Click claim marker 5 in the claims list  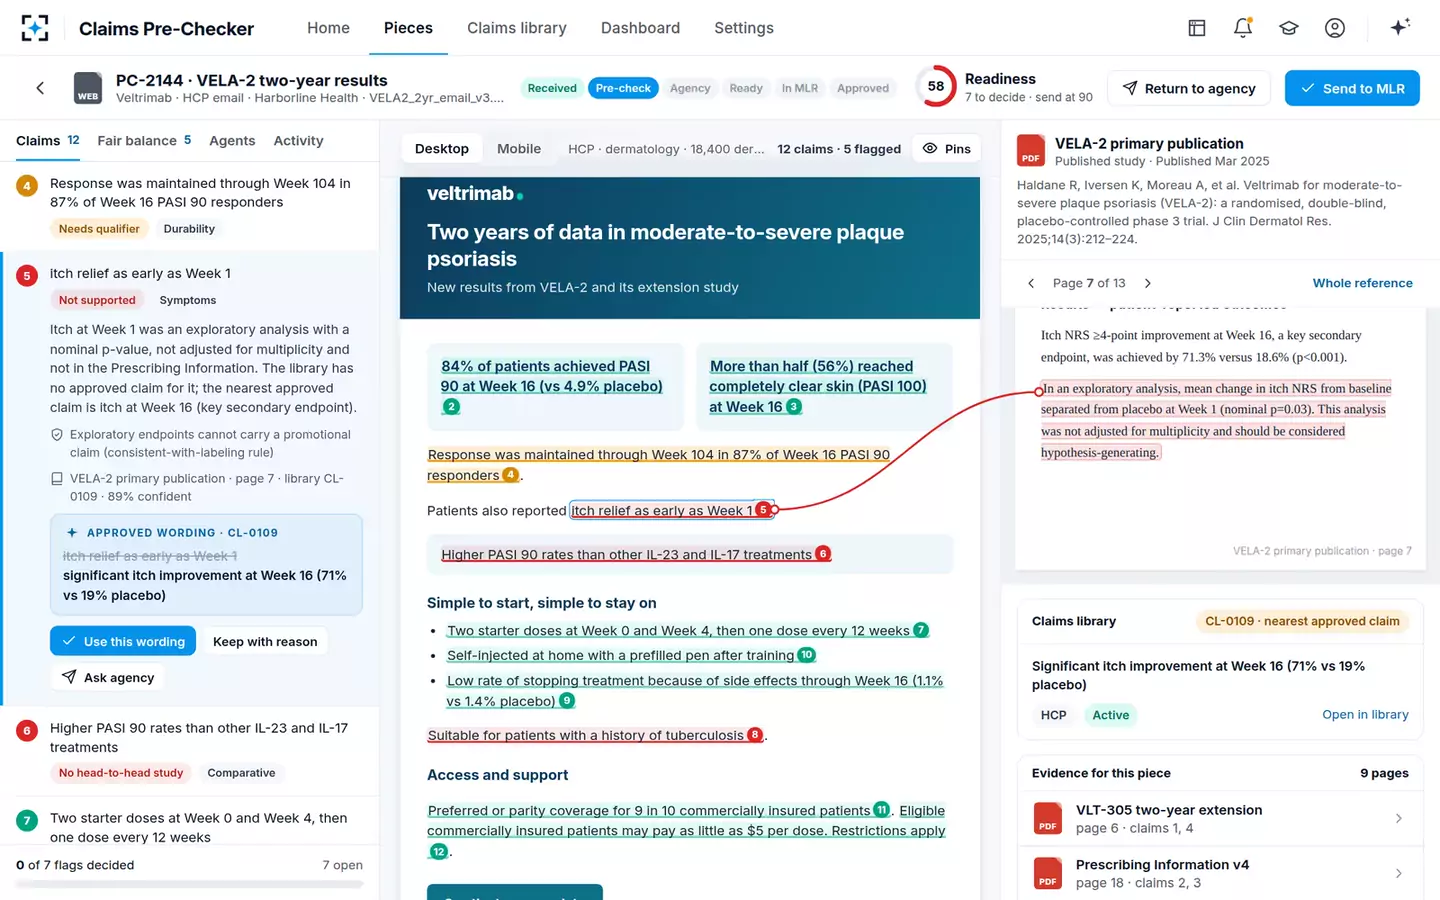coord(27,275)
